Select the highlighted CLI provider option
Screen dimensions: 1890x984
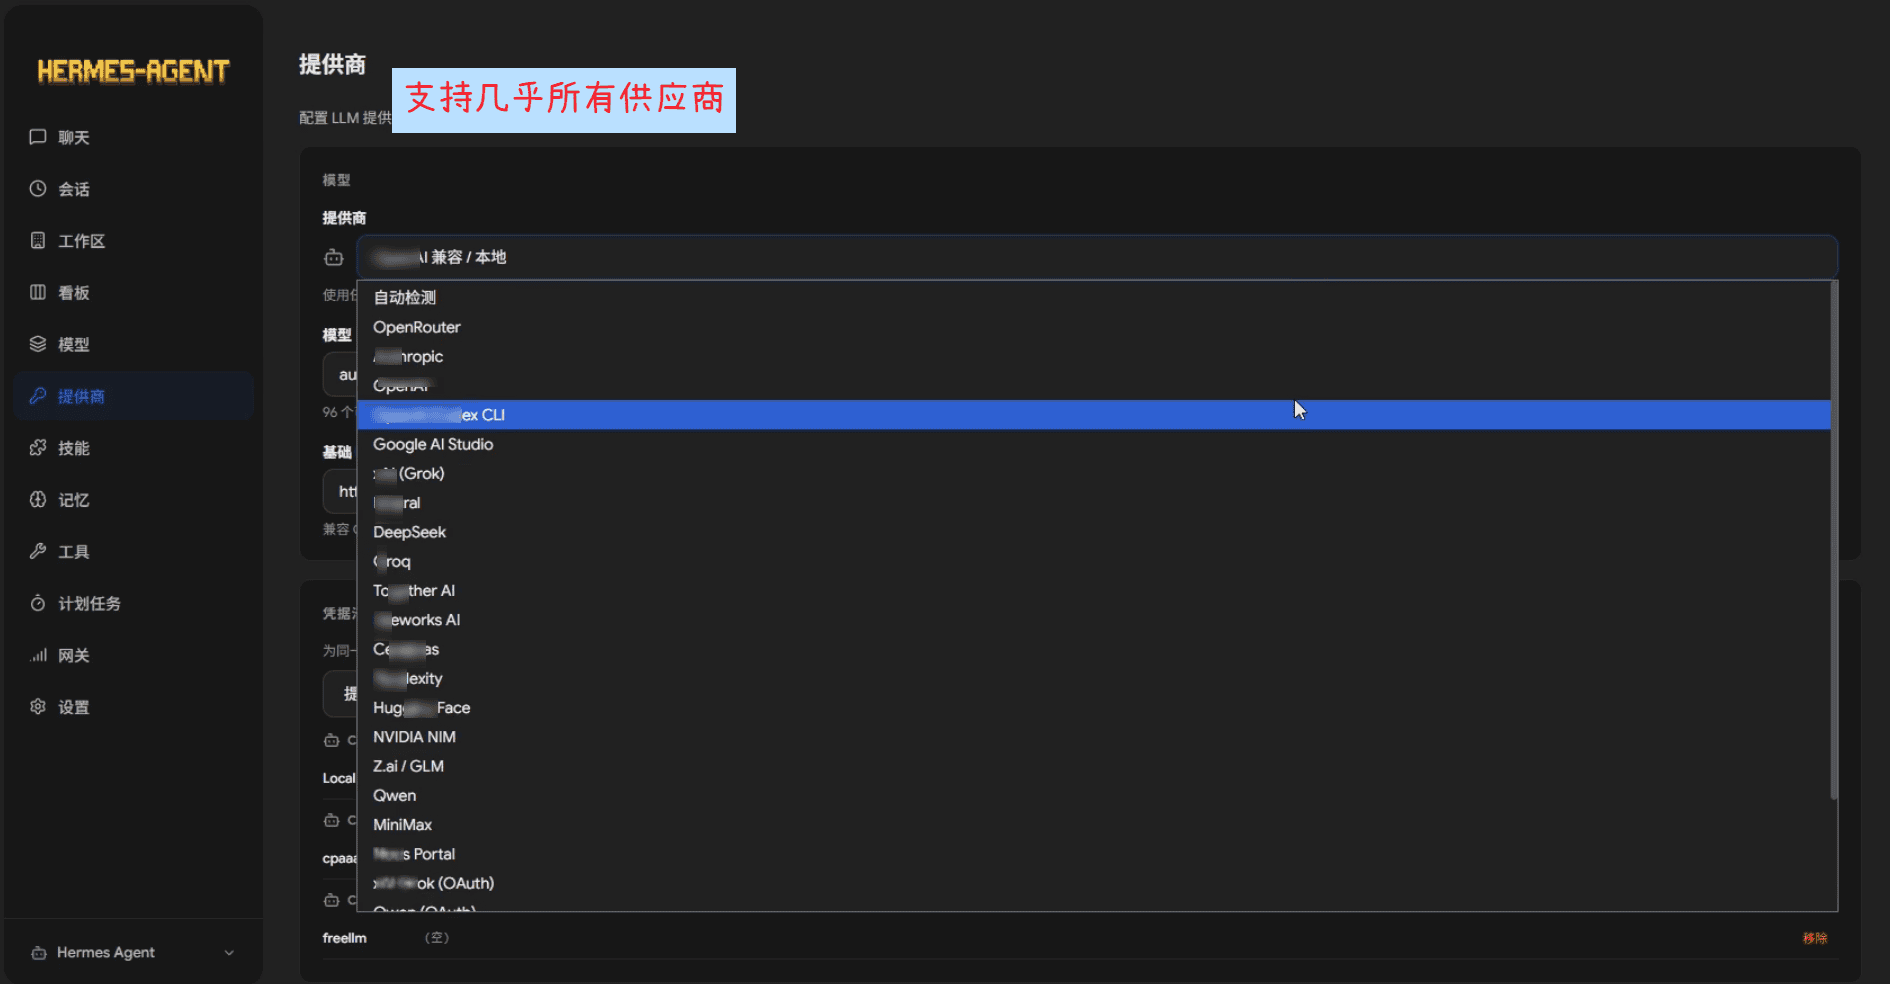(x=1094, y=415)
